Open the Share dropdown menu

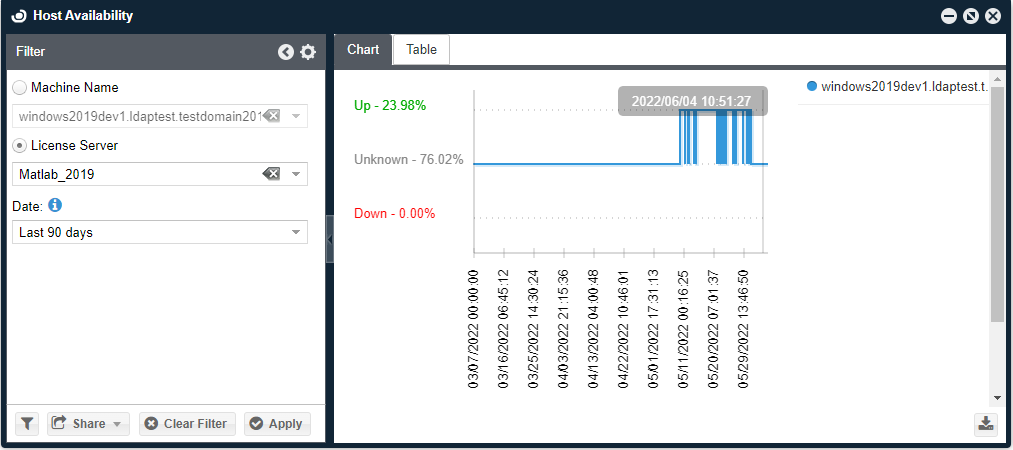[x=89, y=423]
